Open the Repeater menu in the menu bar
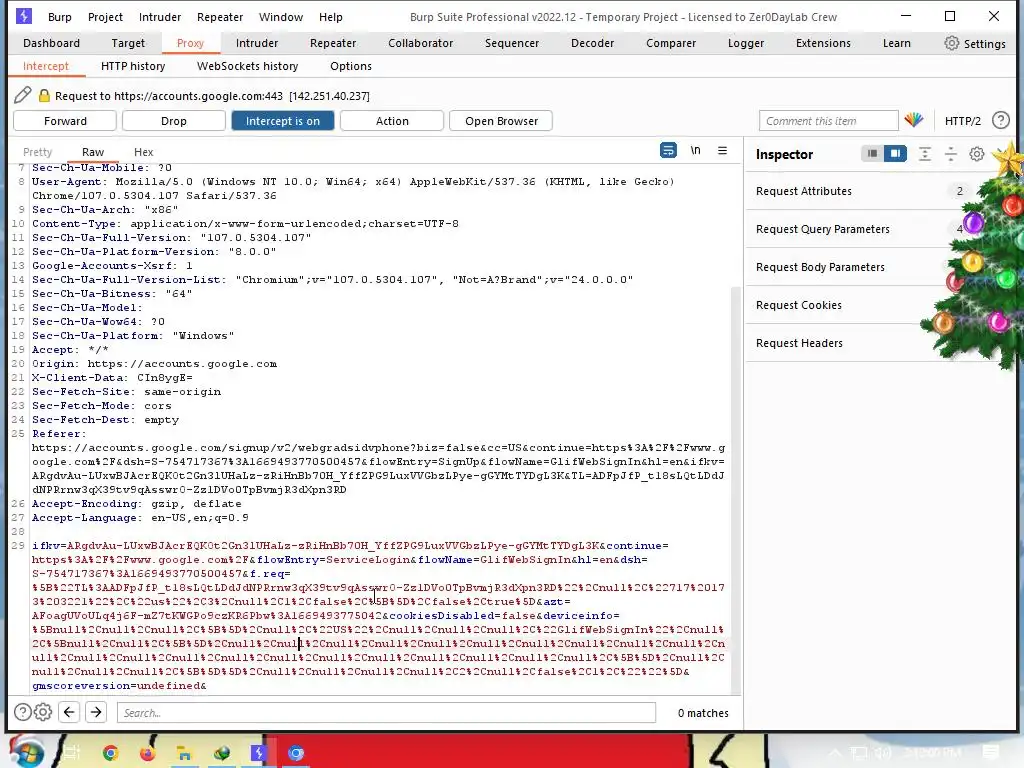1024x768 pixels. 220,17
